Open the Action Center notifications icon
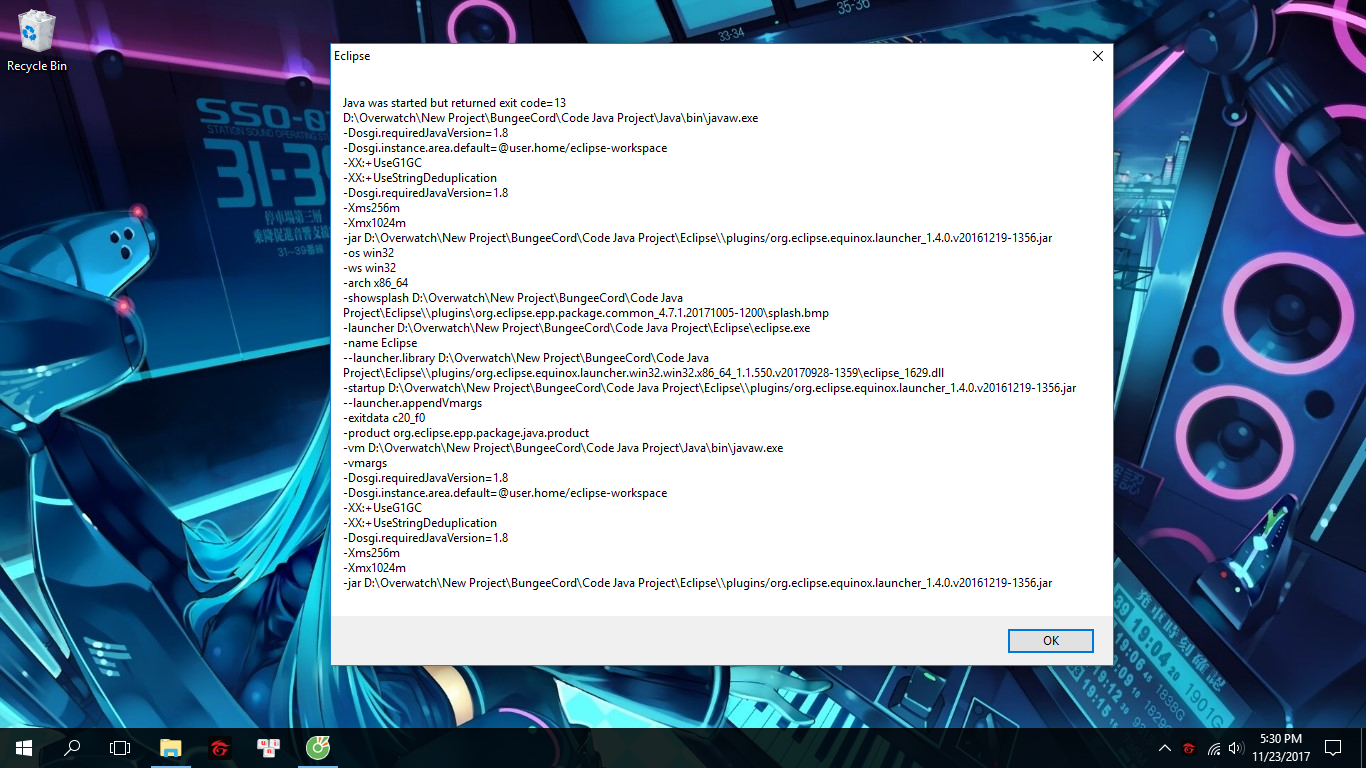The image size is (1366, 768). coord(1332,748)
